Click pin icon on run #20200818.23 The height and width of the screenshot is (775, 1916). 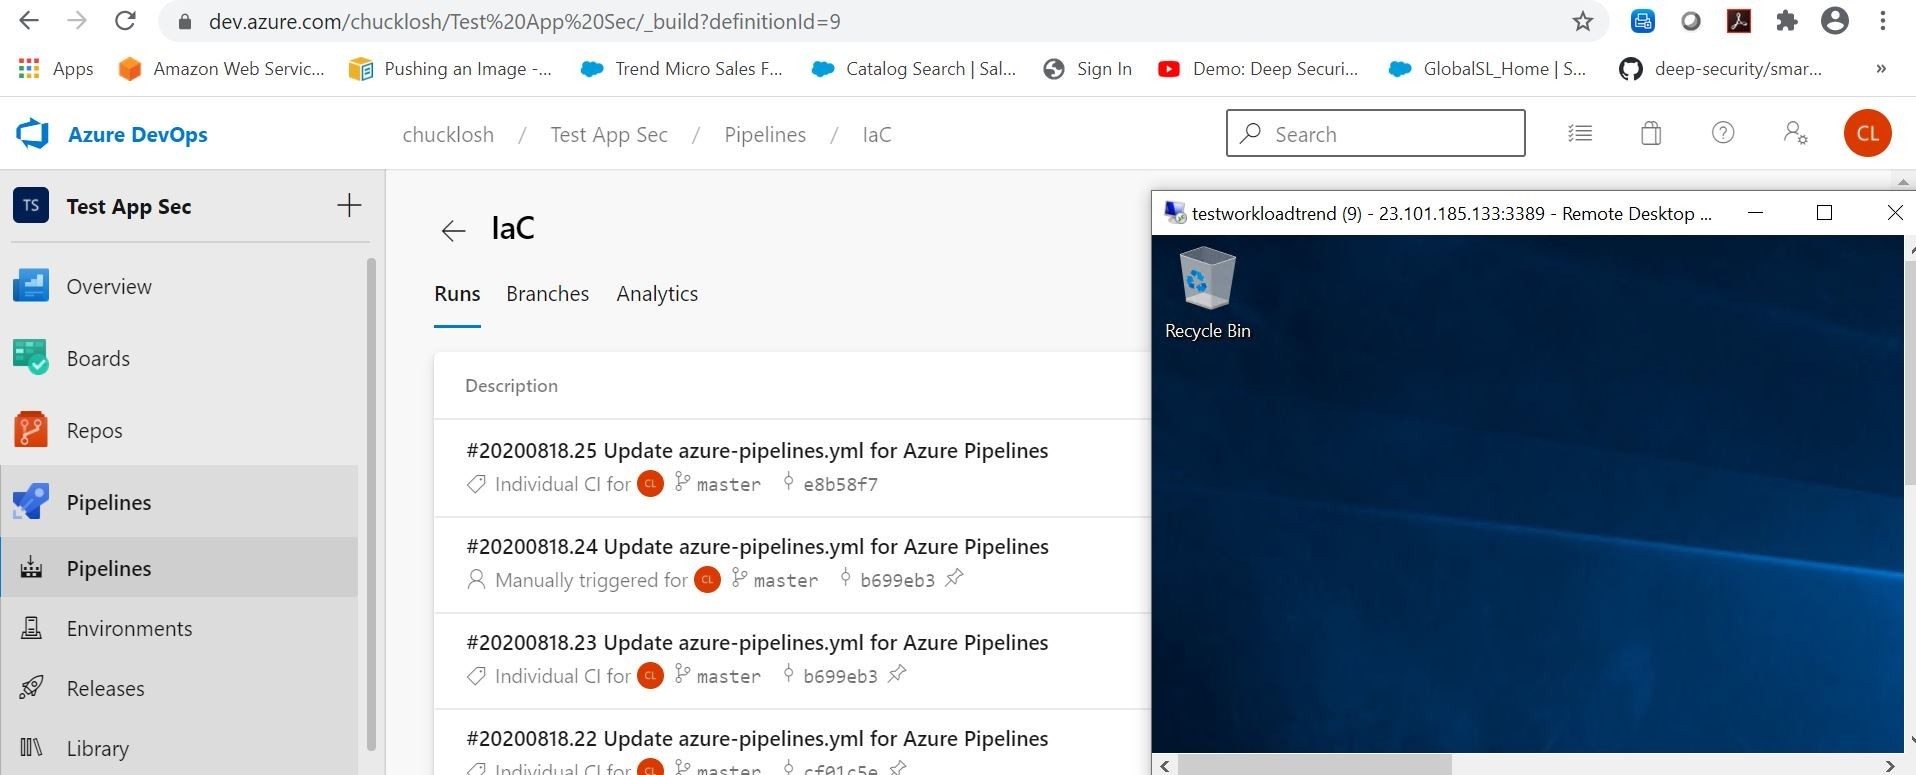point(897,674)
